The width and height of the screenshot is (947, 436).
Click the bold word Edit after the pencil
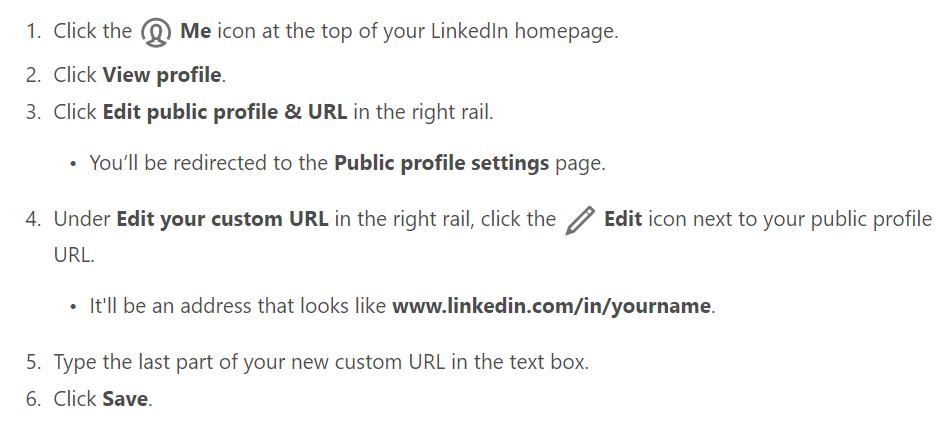623,219
